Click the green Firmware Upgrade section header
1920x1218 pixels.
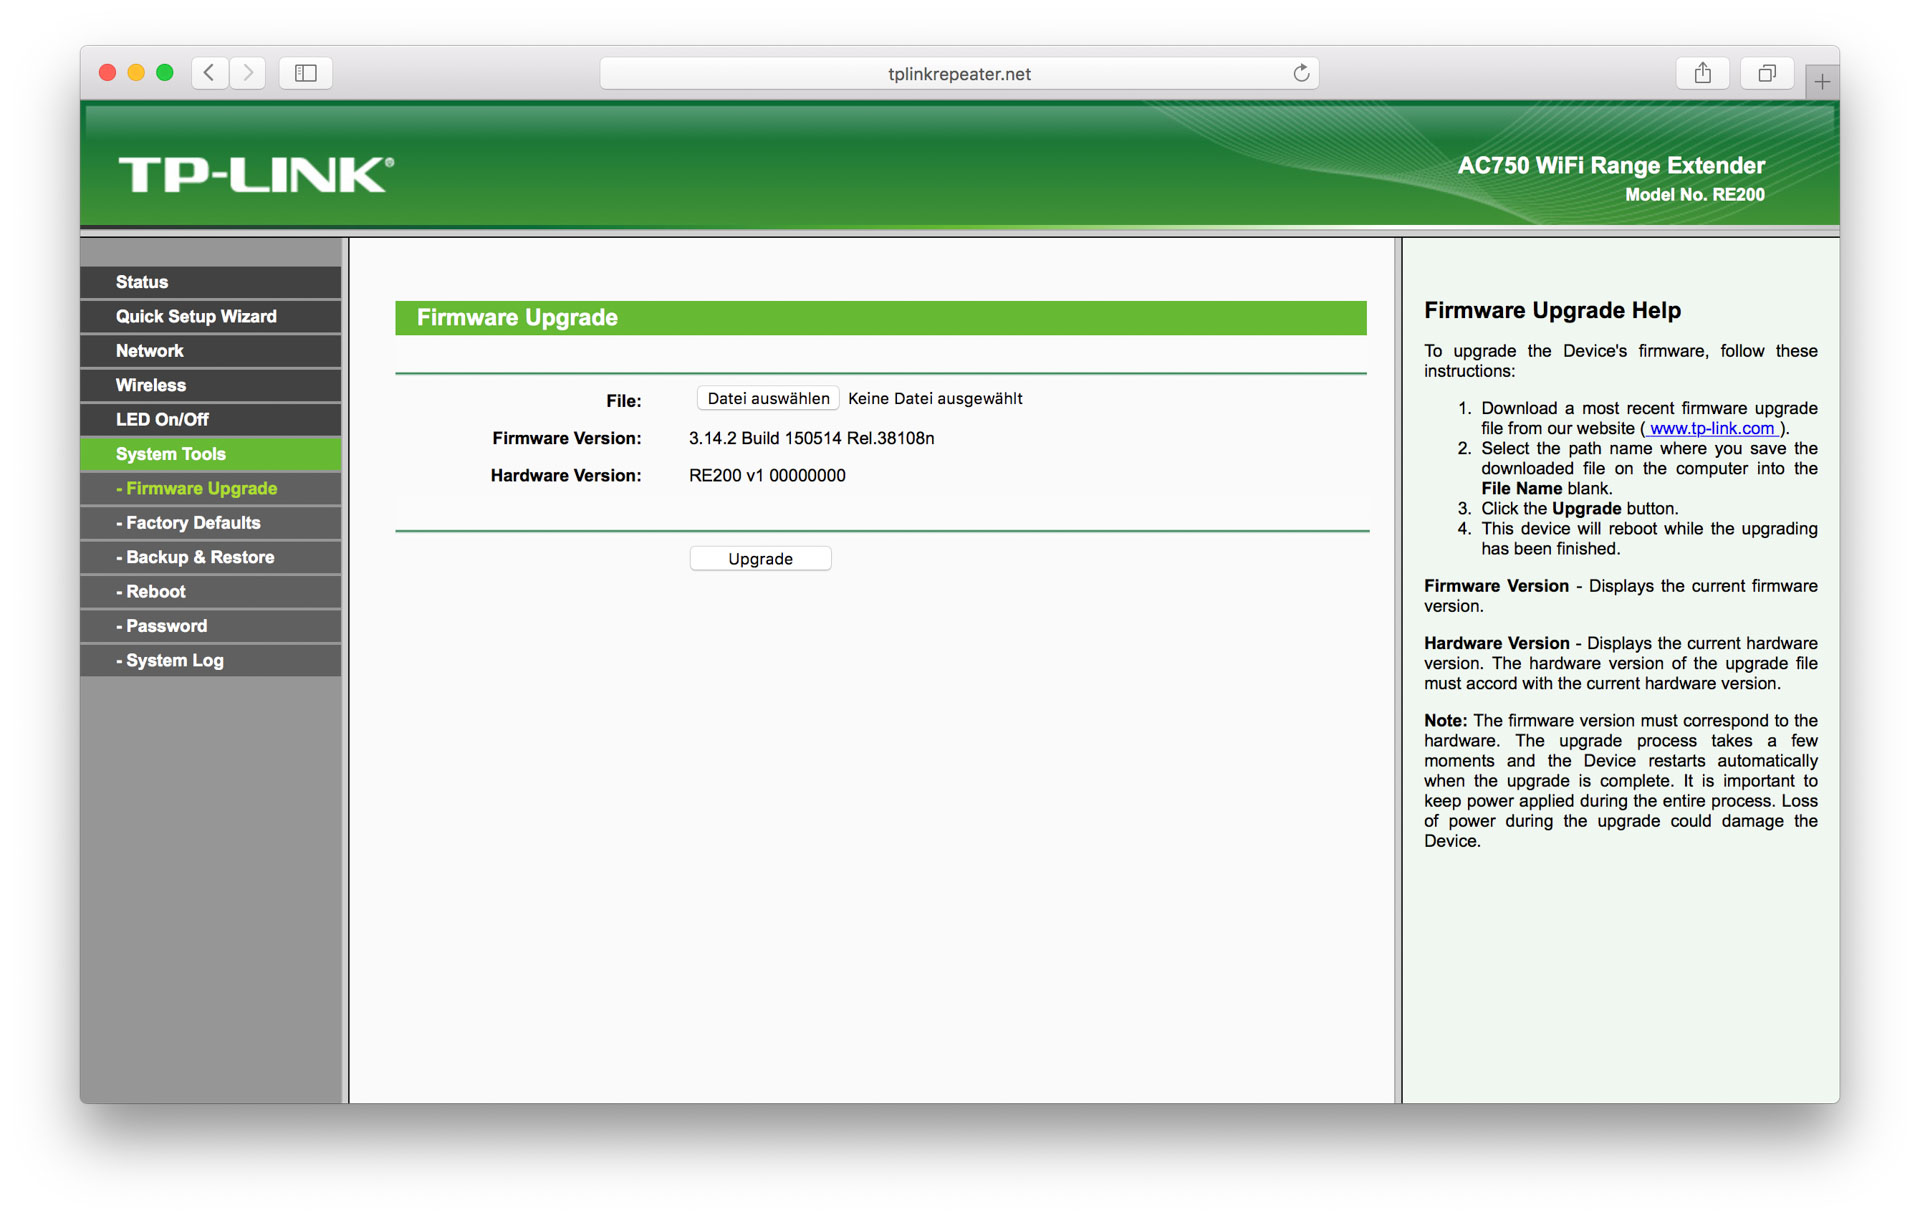click(881, 318)
